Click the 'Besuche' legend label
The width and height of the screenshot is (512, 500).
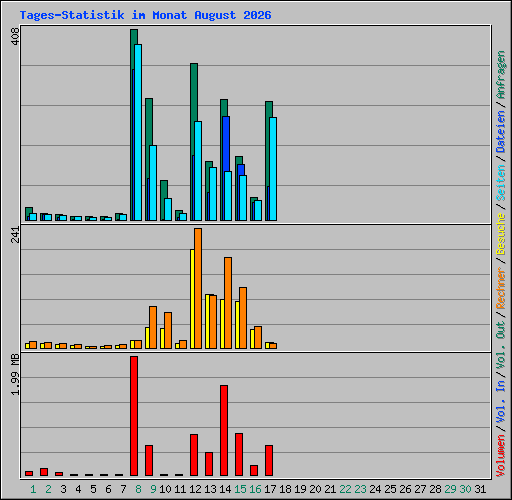501,234
